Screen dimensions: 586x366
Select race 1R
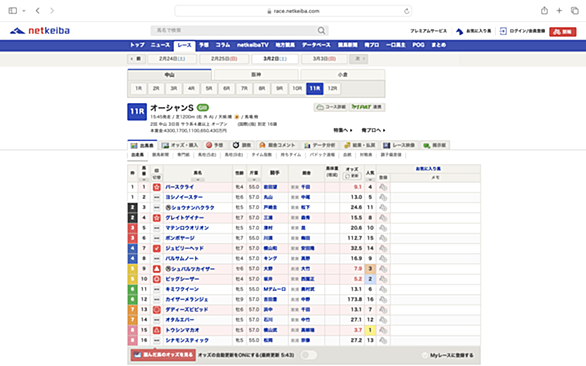click(139, 89)
